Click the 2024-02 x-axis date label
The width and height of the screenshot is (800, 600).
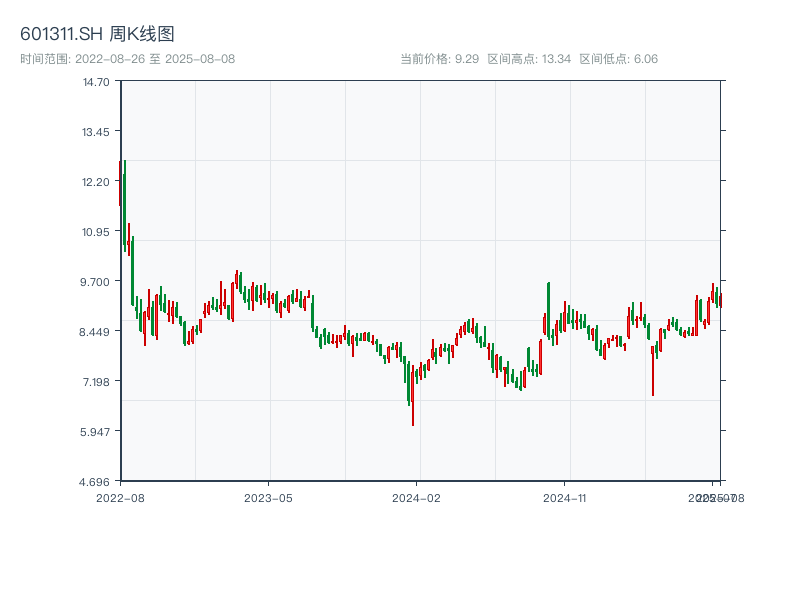(x=417, y=497)
